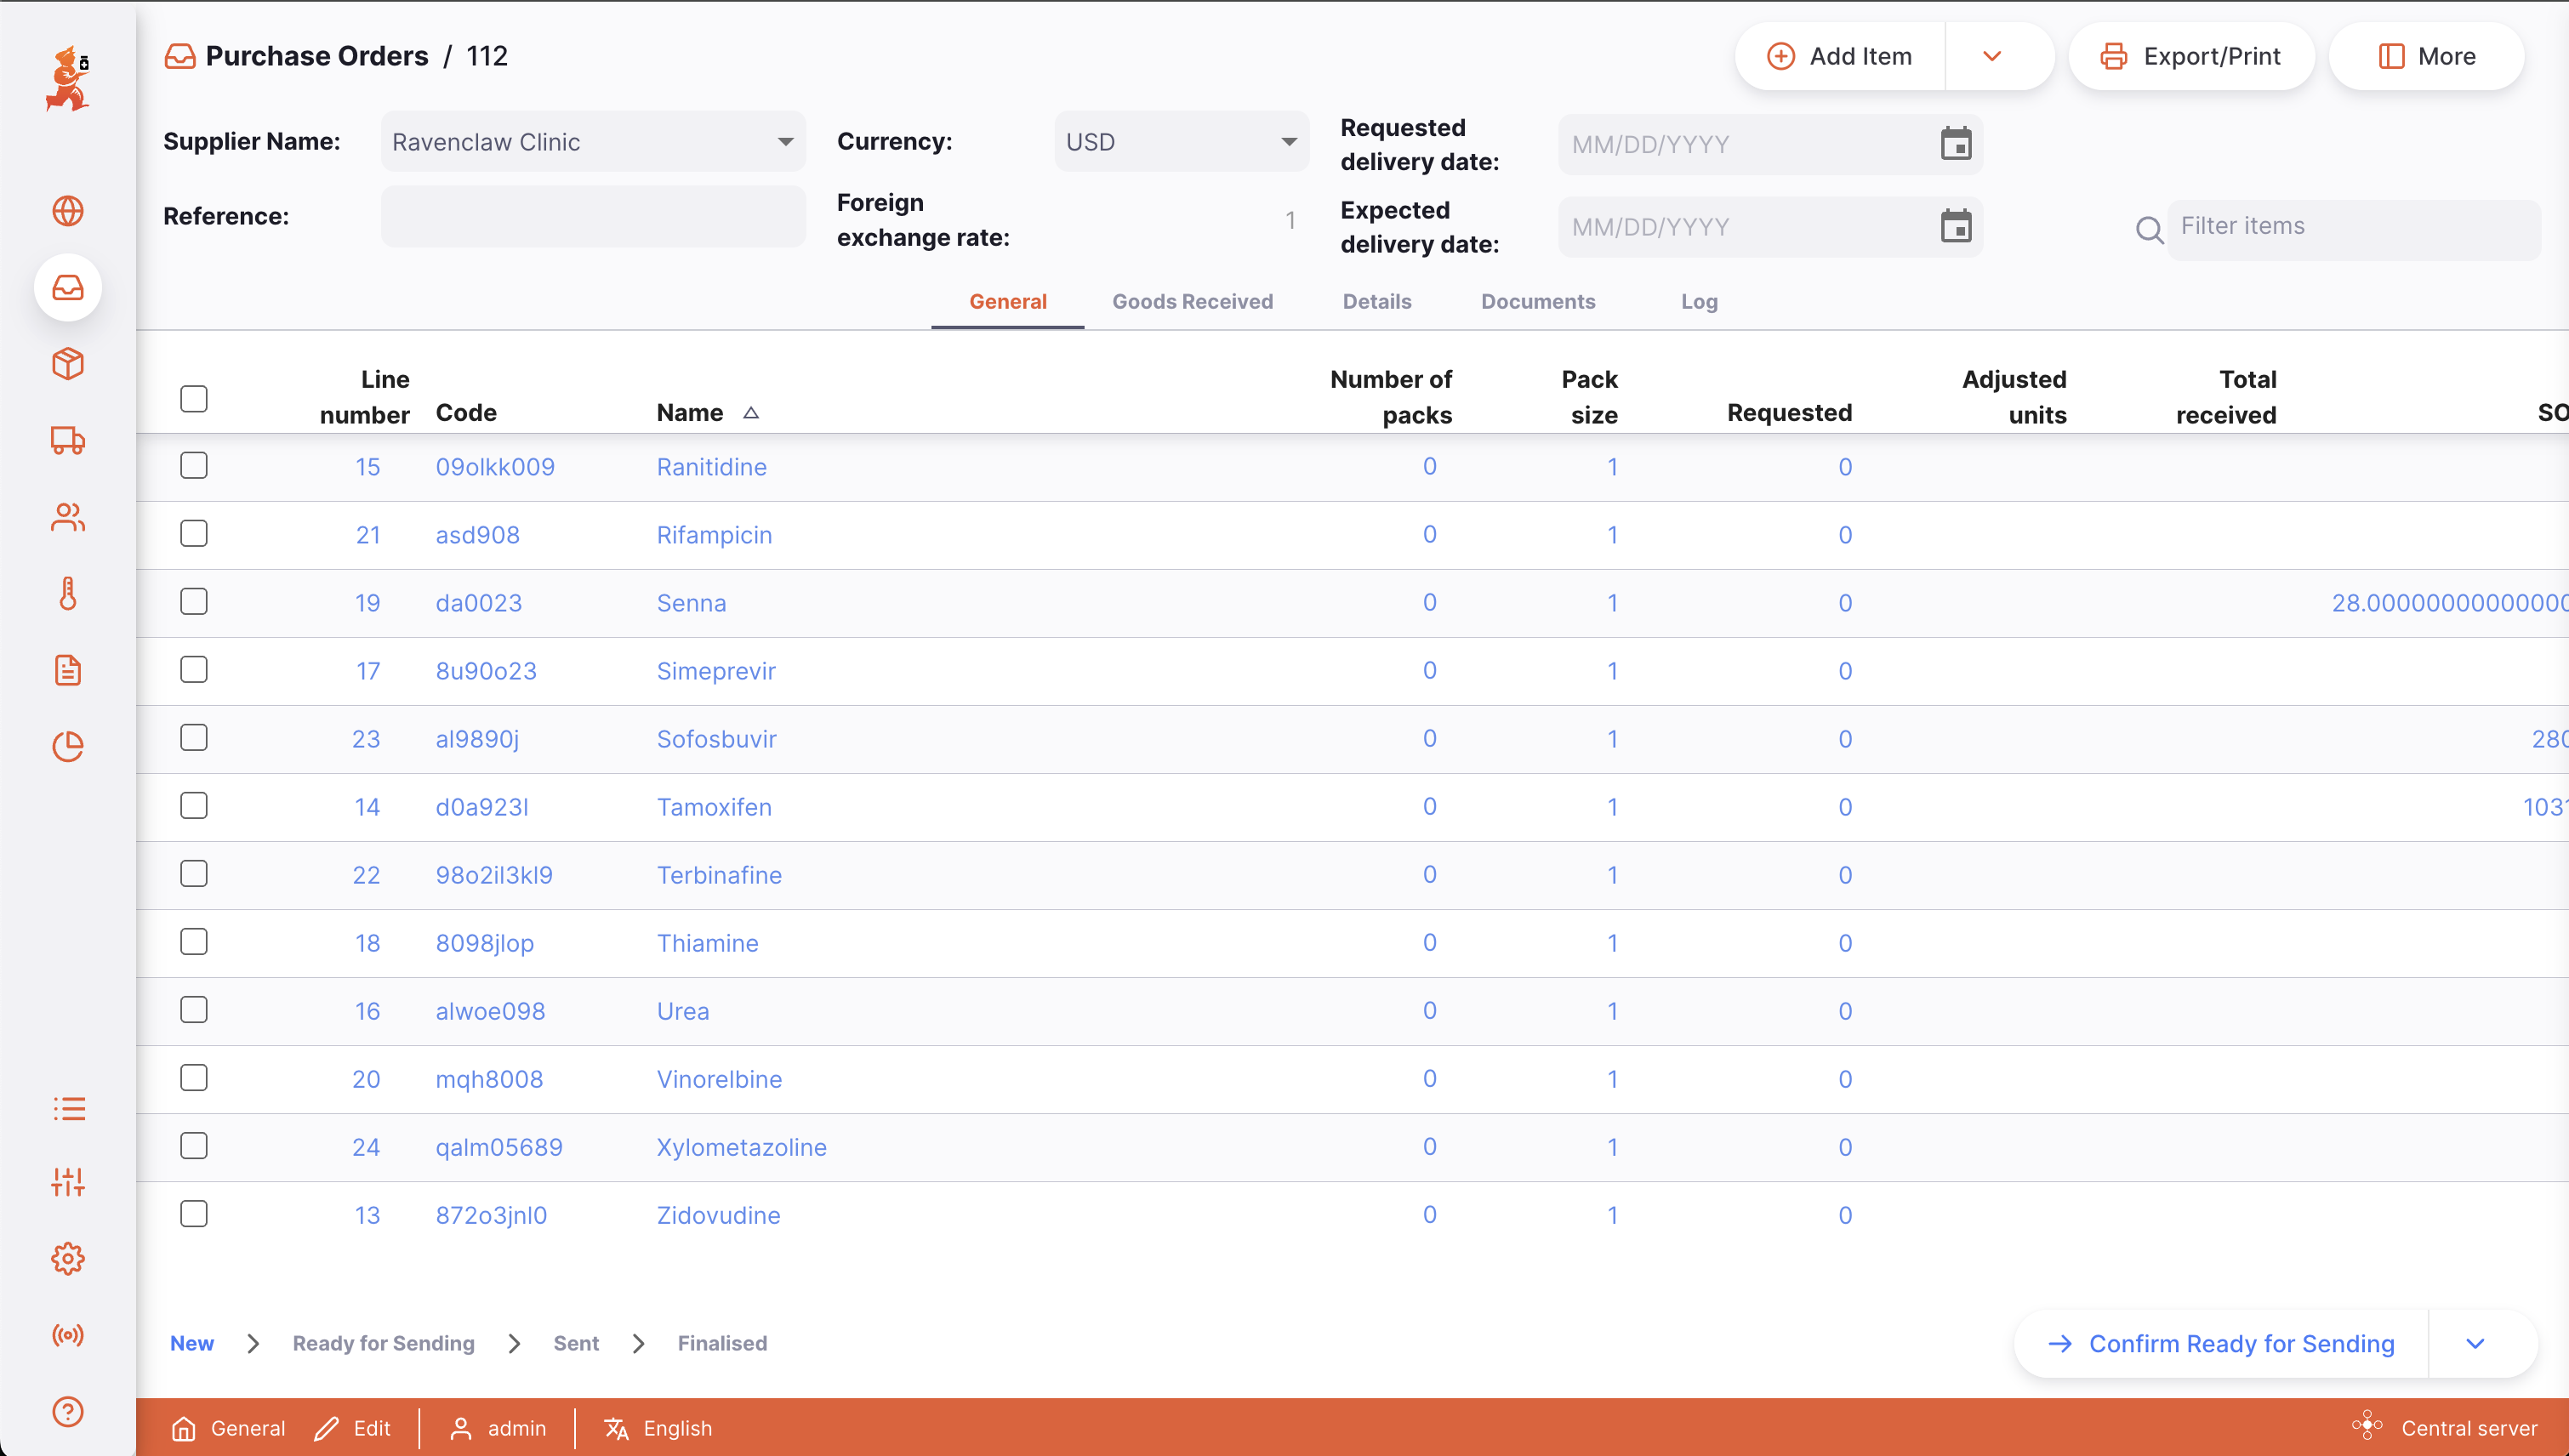
Task: Open the globe icon in sidebar
Action: pyautogui.click(x=68, y=211)
